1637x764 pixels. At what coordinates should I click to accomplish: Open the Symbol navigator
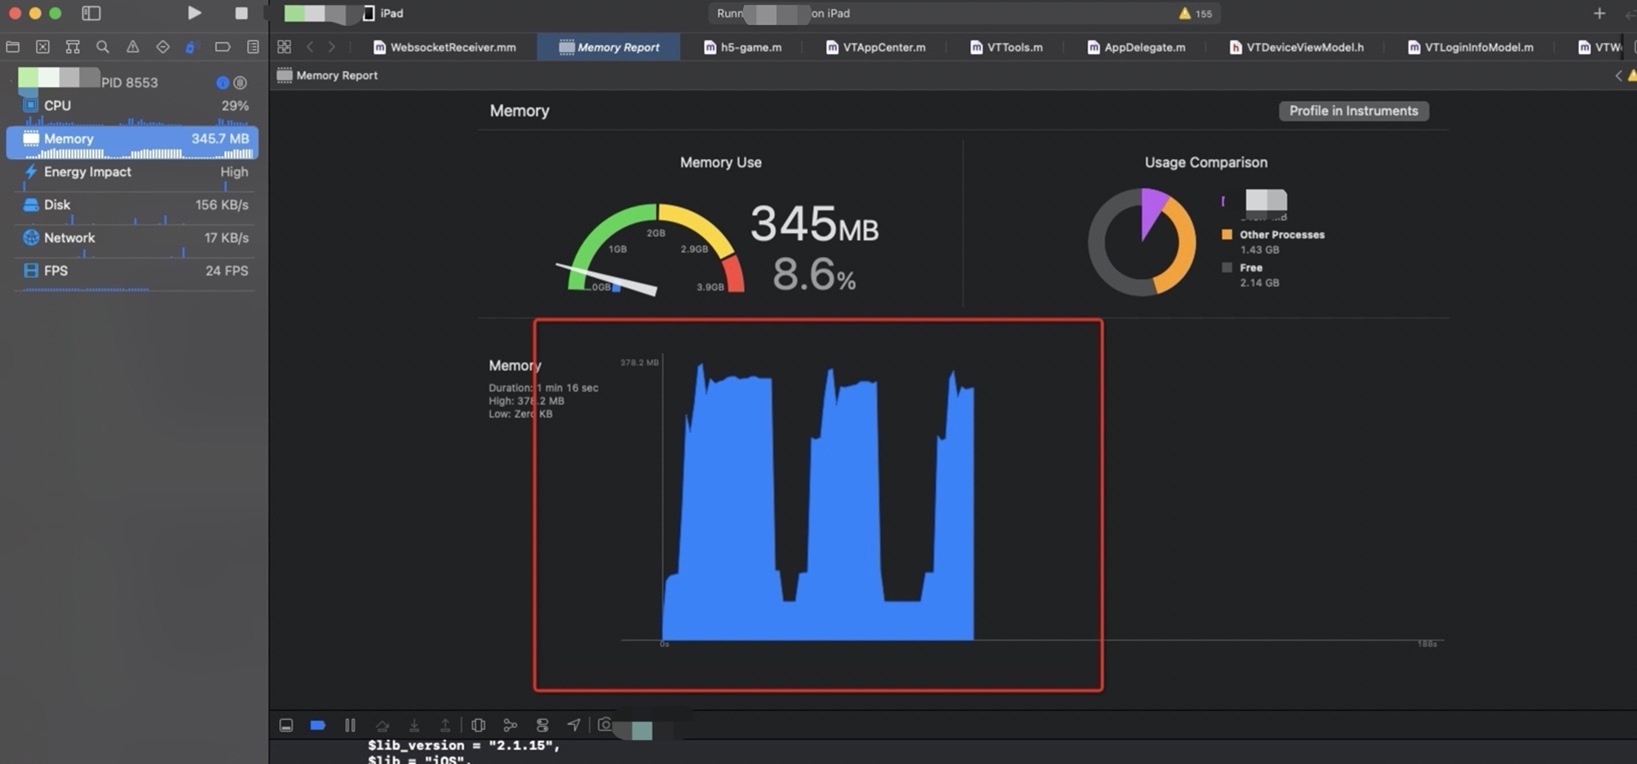point(73,47)
